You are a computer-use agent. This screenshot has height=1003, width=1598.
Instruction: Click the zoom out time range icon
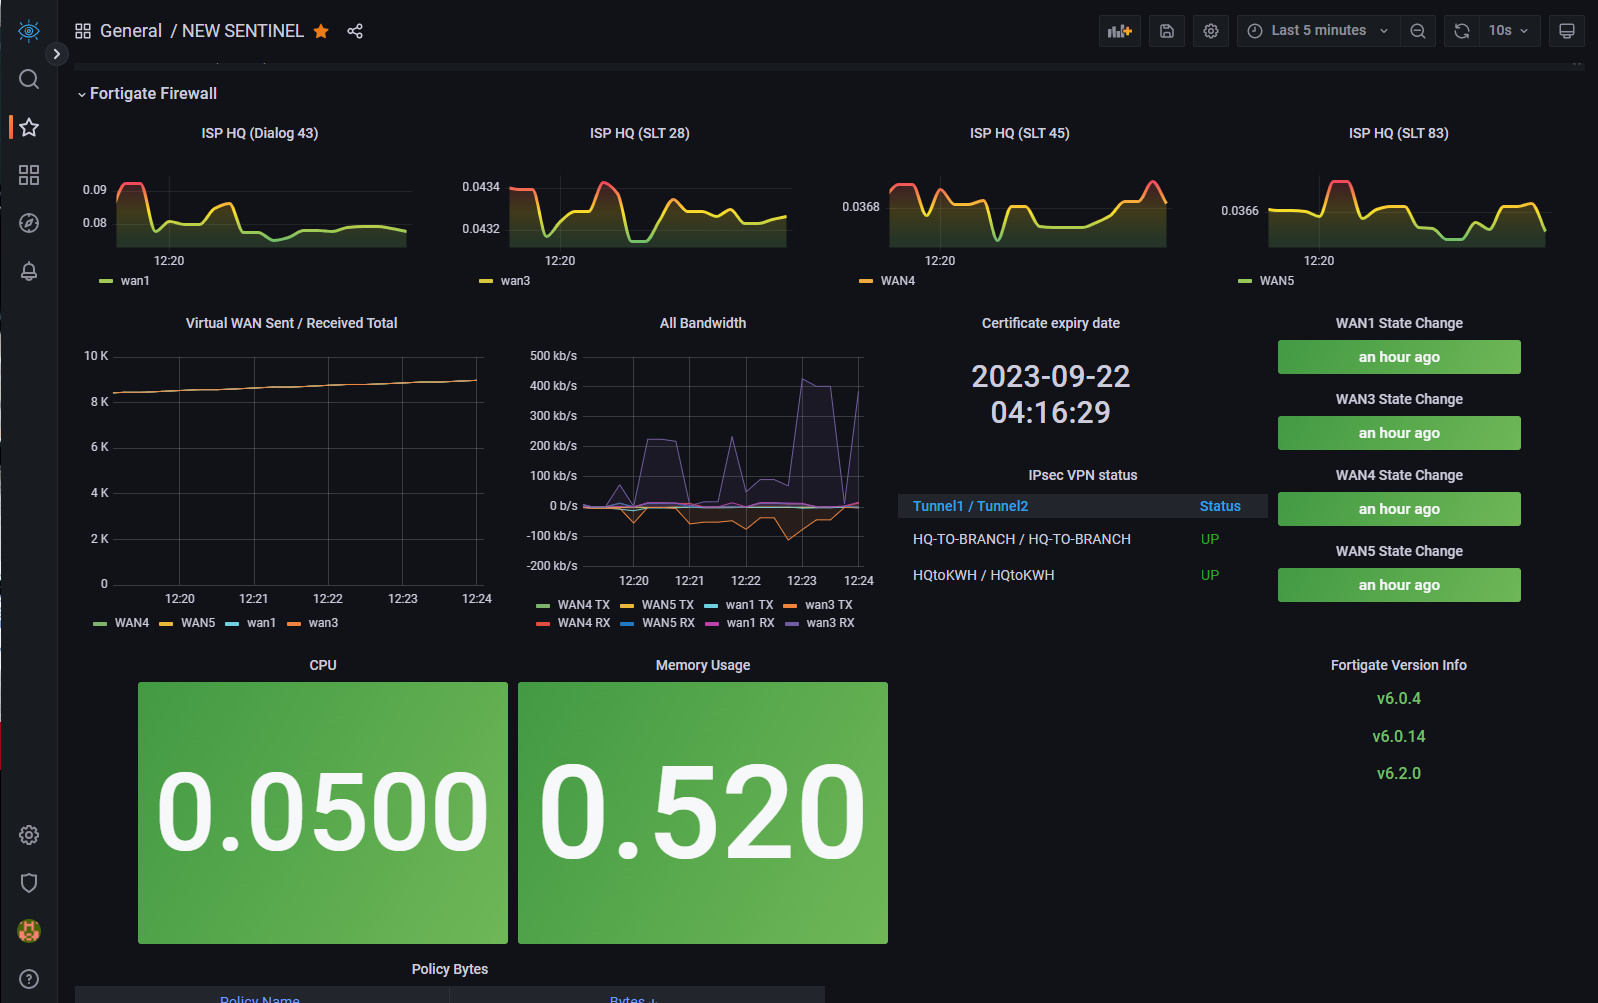(x=1417, y=31)
